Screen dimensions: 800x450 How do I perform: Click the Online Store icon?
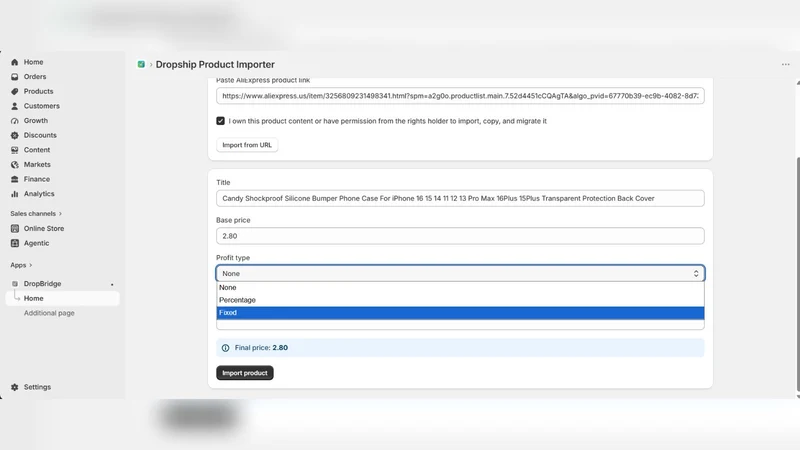click(x=15, y=229)
